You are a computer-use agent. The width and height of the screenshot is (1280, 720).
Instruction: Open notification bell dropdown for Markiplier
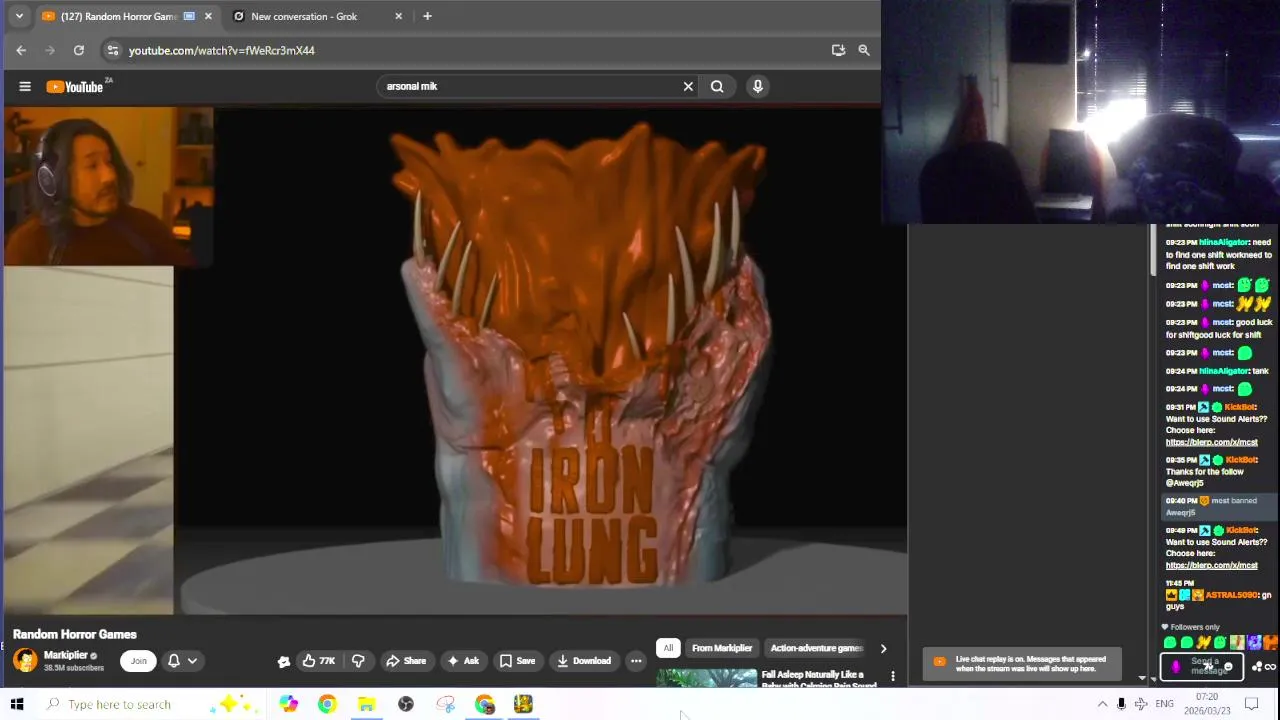(182, 661)
